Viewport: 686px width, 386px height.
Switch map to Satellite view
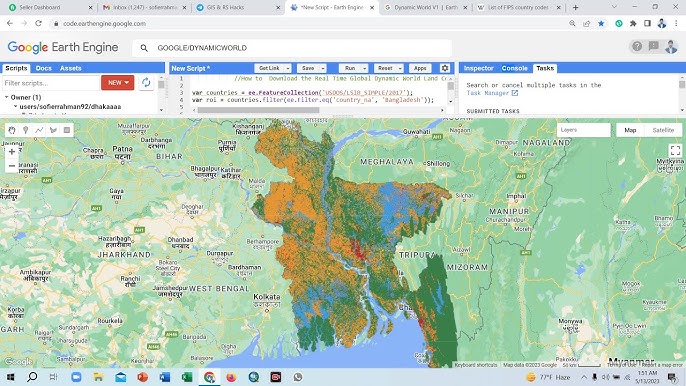663,130
